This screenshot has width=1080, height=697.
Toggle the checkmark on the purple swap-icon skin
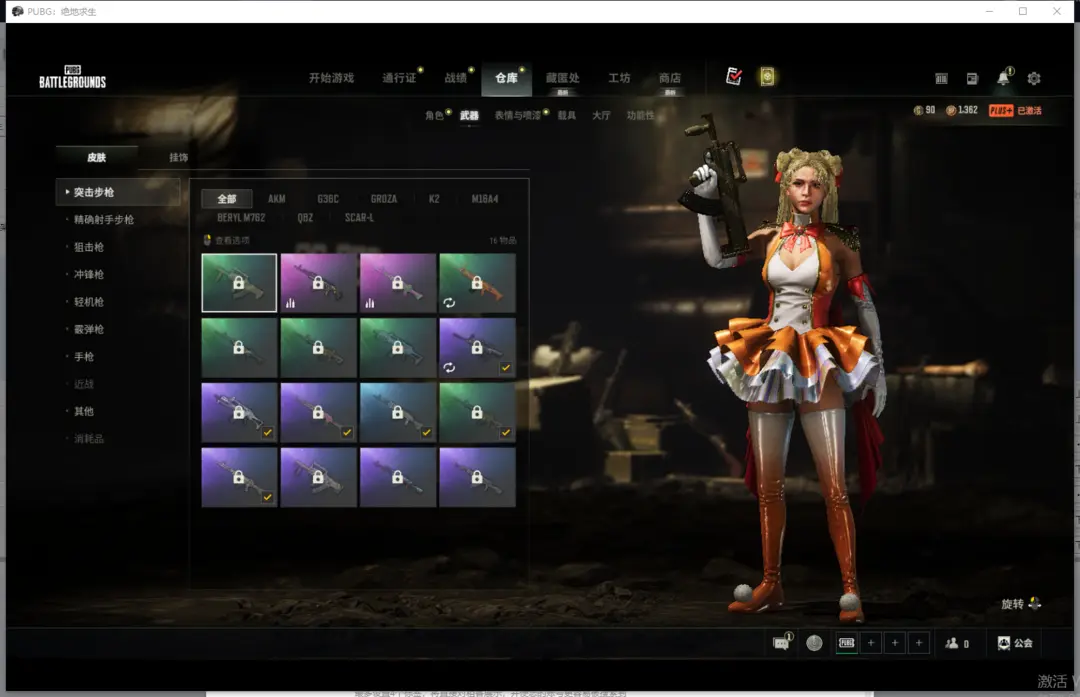click(x=506, y=367)
